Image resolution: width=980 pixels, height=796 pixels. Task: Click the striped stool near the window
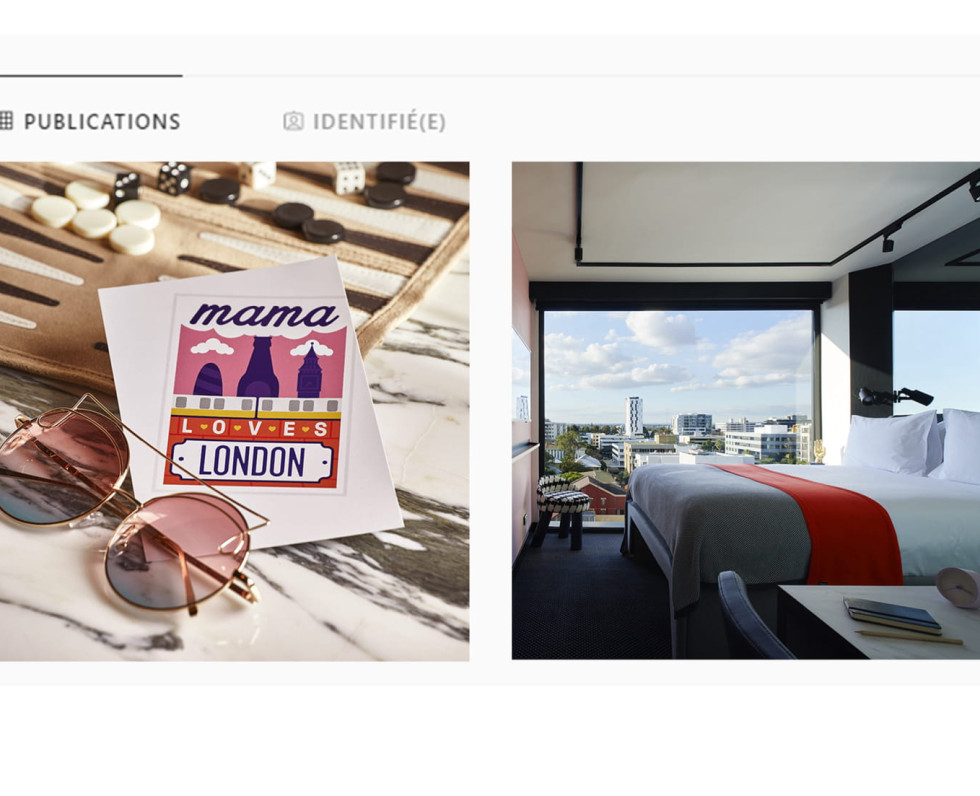(562, 509)
